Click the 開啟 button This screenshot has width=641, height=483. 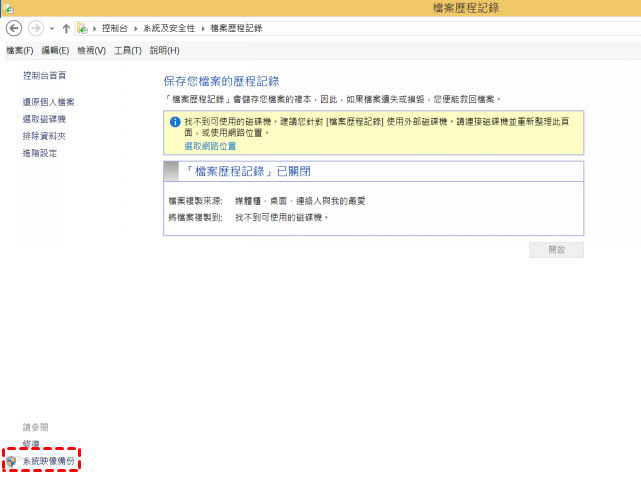point(556,250)
